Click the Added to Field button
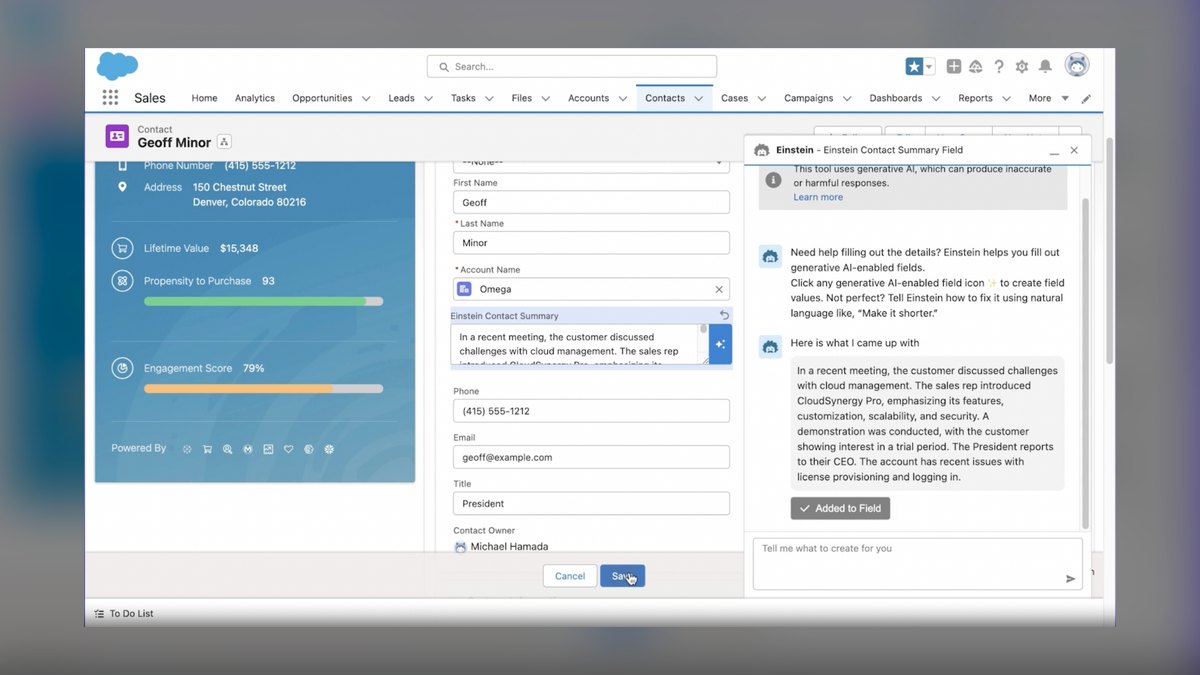This screenshot has height=675, width=1200. coord(840,508)
